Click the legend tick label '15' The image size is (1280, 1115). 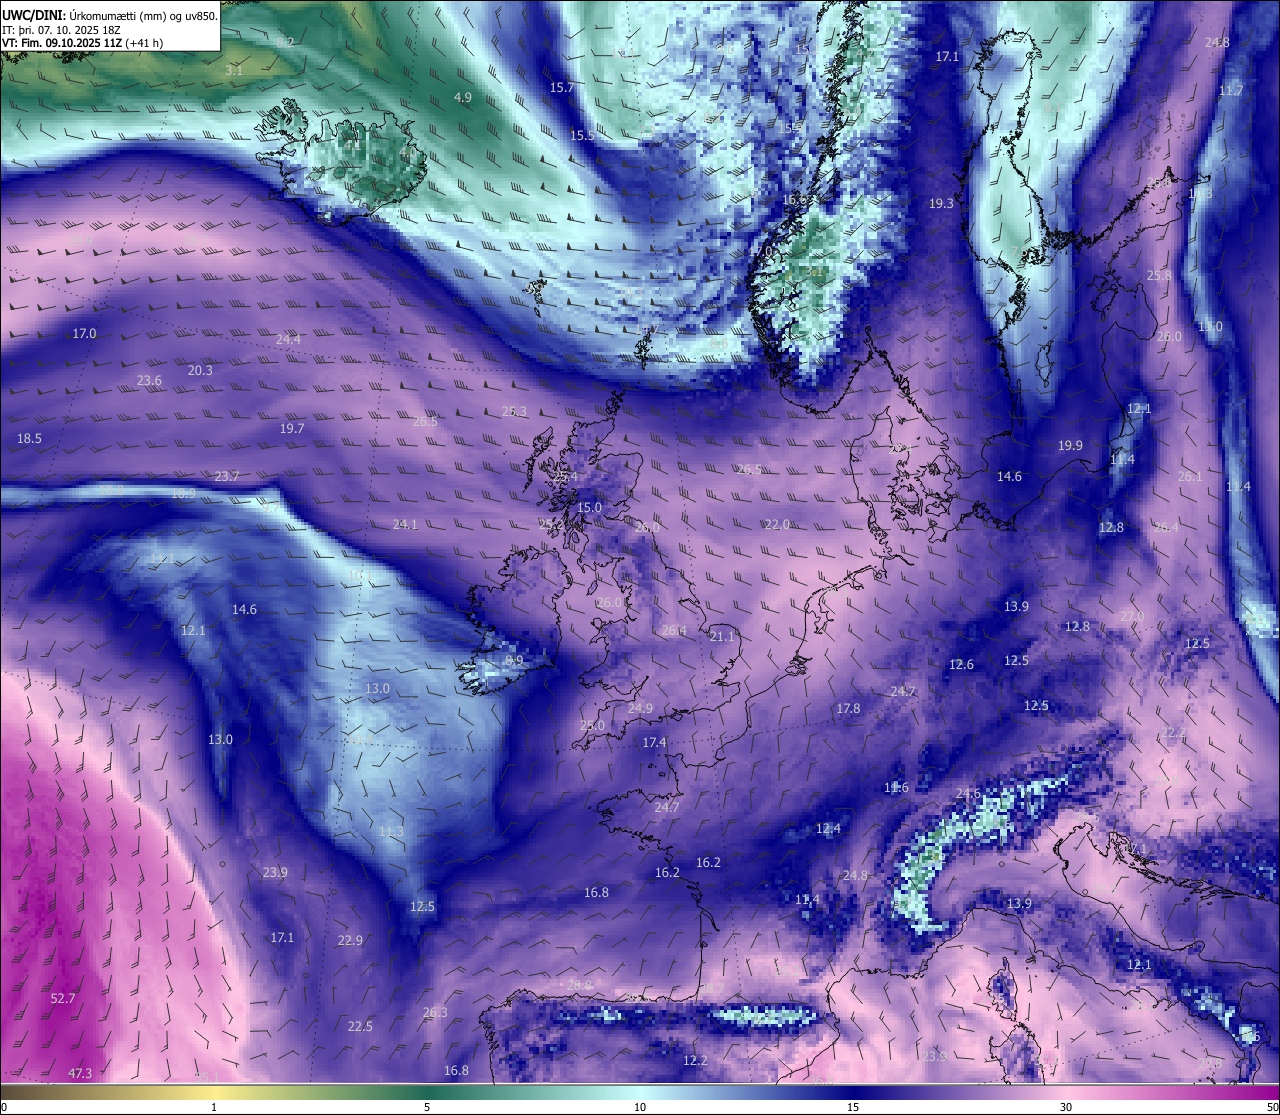(x=853, y=1107)
